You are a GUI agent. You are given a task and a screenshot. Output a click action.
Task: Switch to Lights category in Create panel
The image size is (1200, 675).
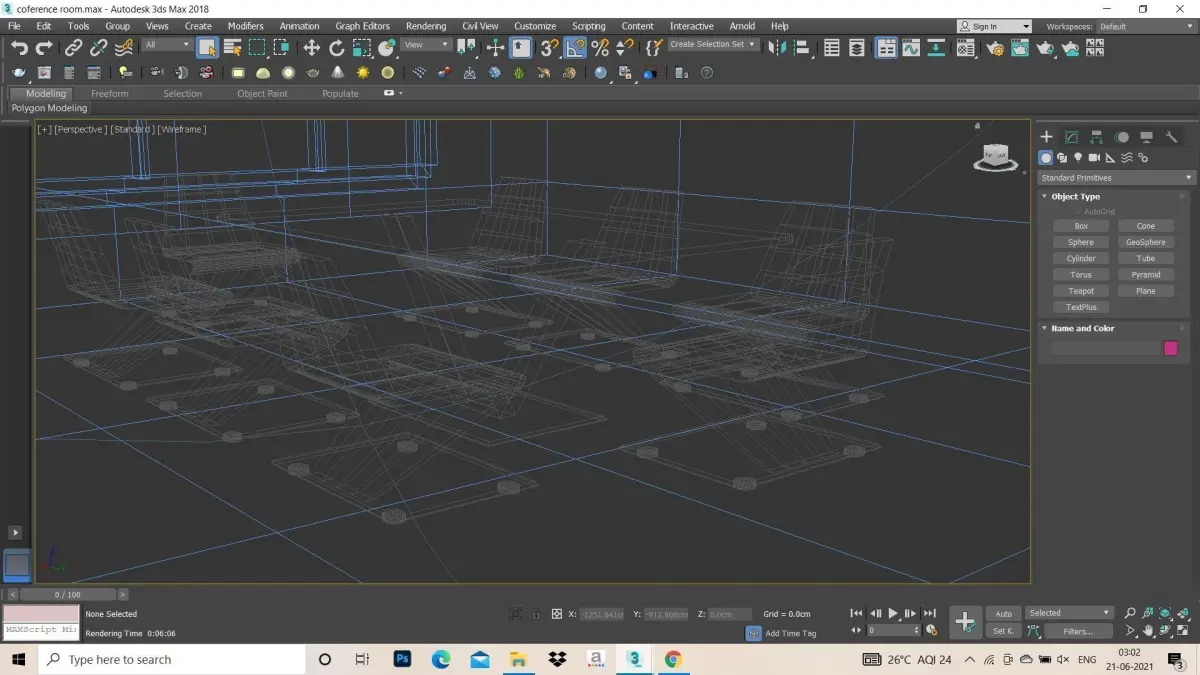click(1078, 158)
